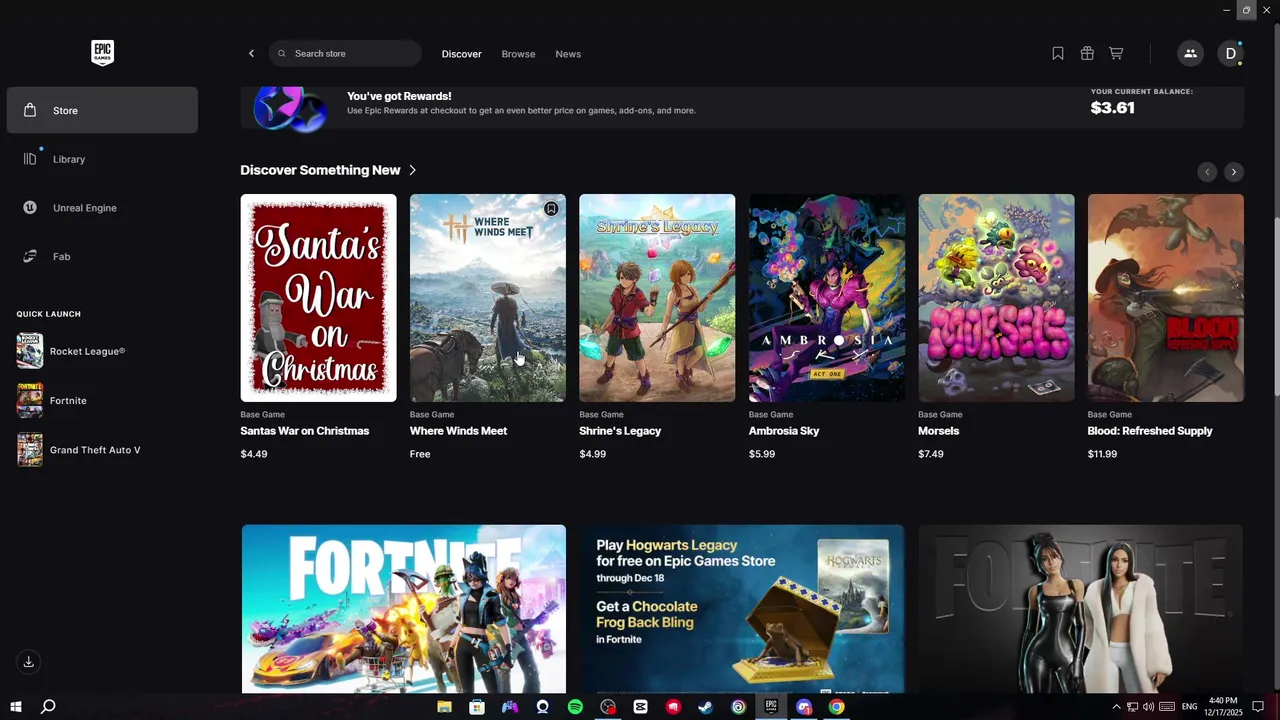This screenshot has height=720, width=1280.
Task: Click the Store shopping bag icon
Action: 30,110
